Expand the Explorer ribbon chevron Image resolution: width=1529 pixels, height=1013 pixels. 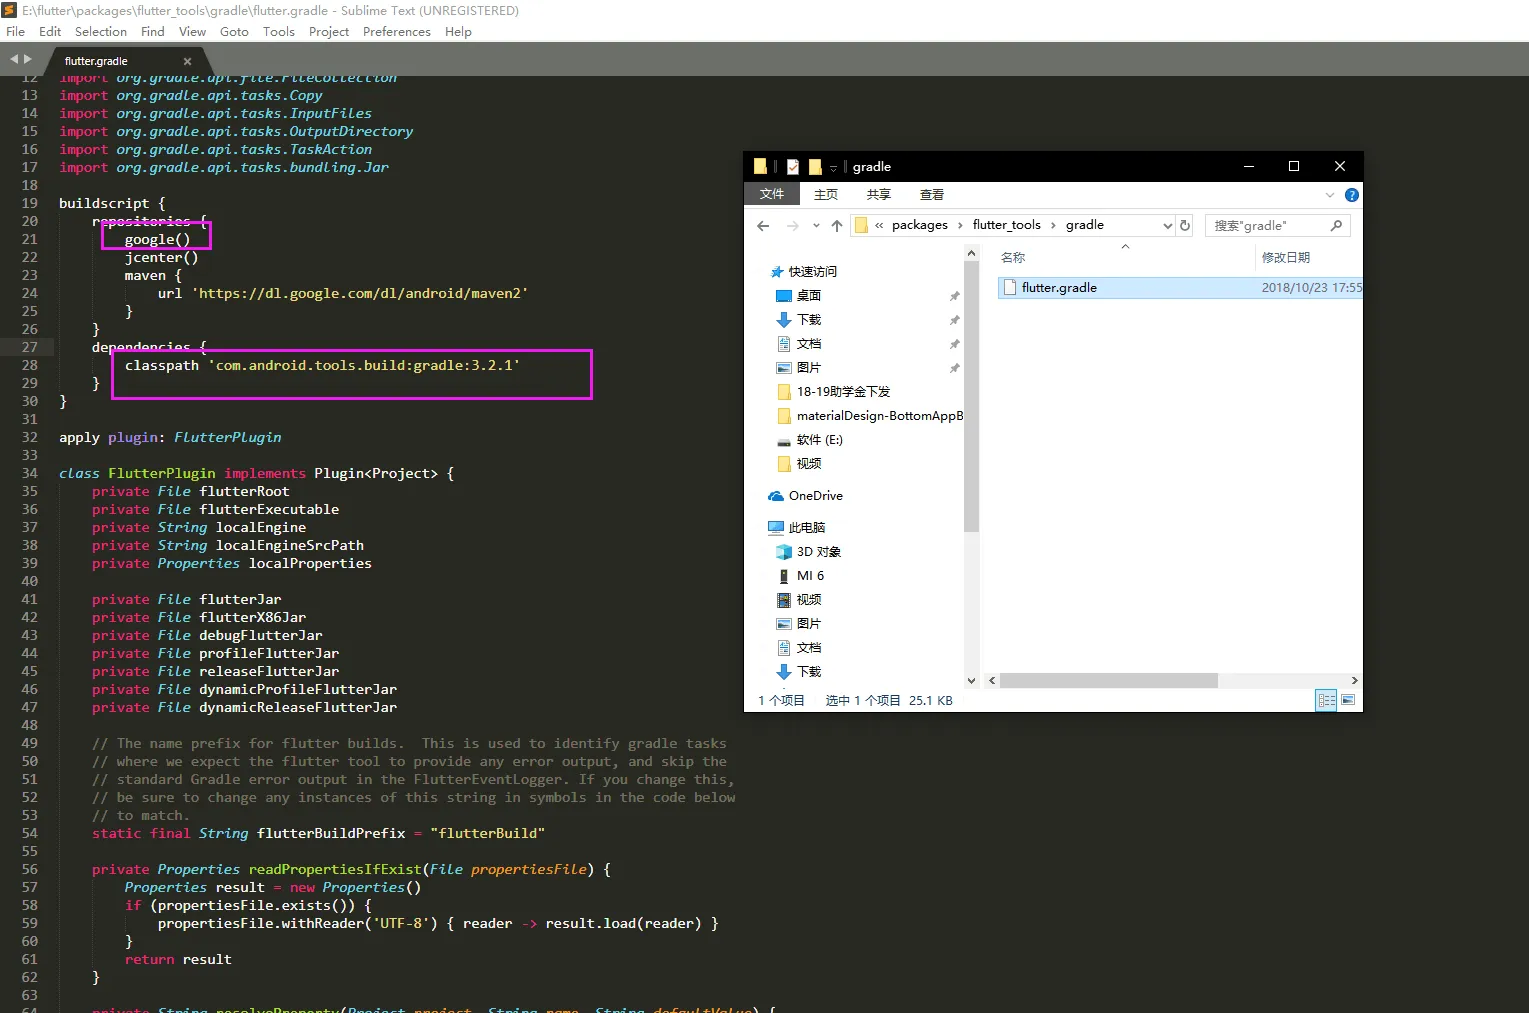click(1329, 195)
